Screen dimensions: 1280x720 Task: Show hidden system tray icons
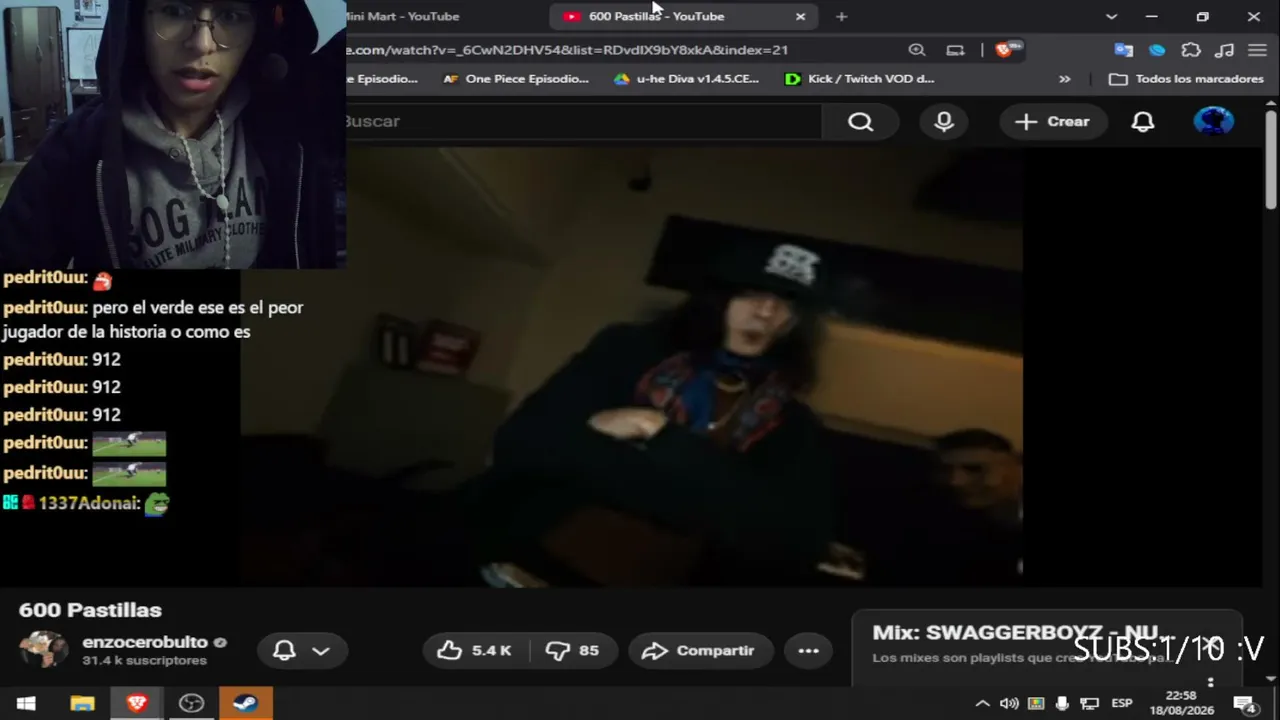tap(982, 703)
